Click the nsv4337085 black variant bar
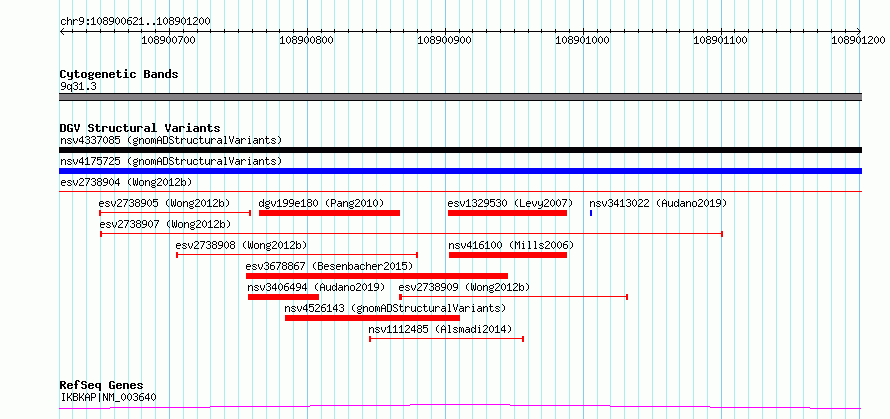The image size is (890, 419). 460,150
